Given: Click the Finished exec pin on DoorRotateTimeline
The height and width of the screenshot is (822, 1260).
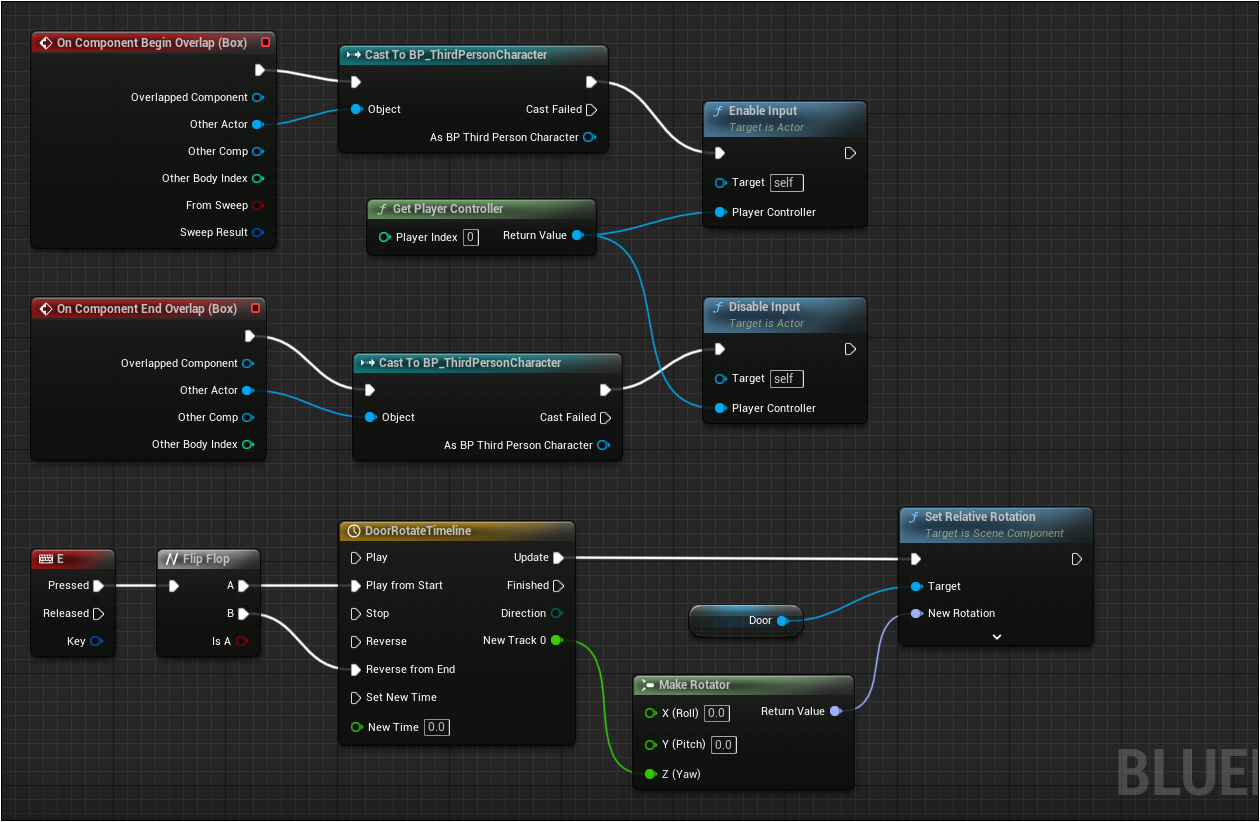Looking at the screenshot, I should click(559, 586).
